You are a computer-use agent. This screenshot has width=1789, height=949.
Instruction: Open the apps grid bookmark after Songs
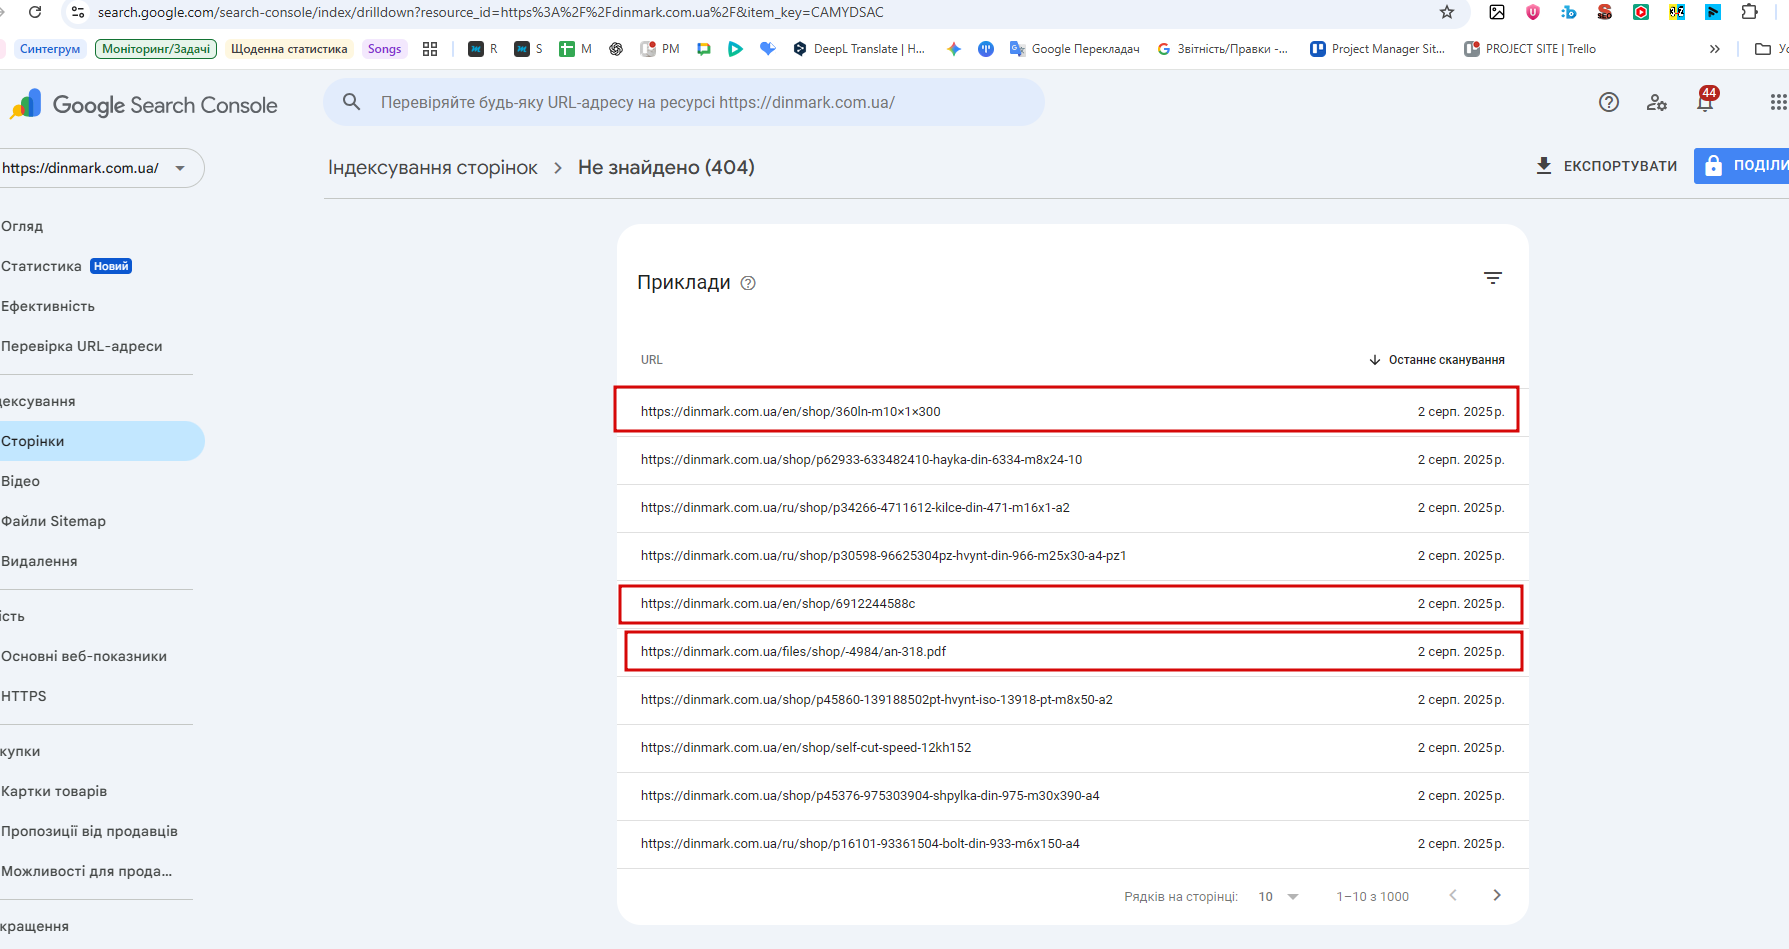click(x=430, y=49)
